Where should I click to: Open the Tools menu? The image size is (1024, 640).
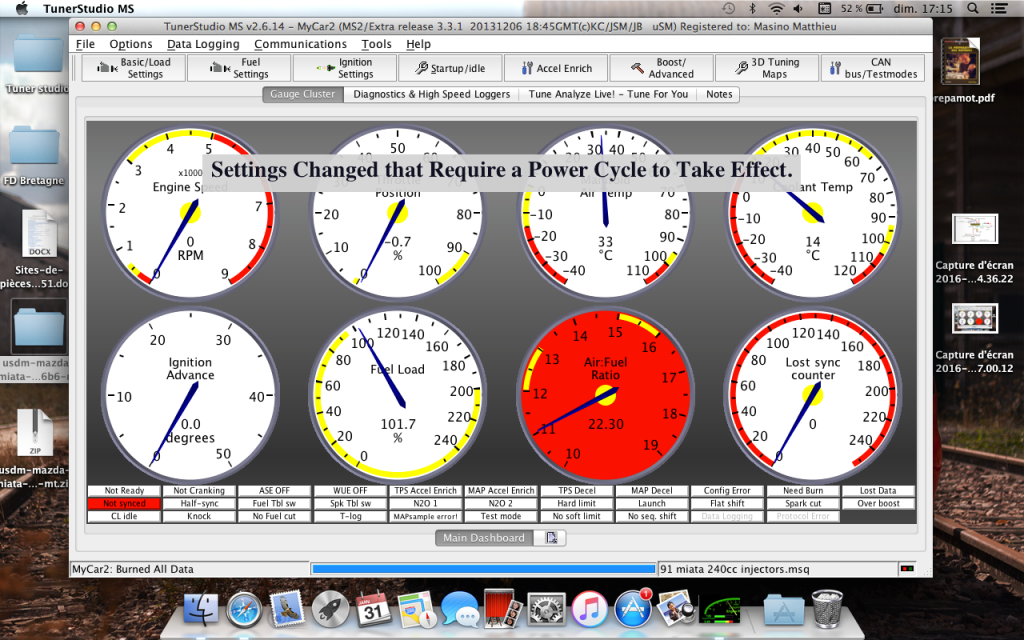point(376,44)
